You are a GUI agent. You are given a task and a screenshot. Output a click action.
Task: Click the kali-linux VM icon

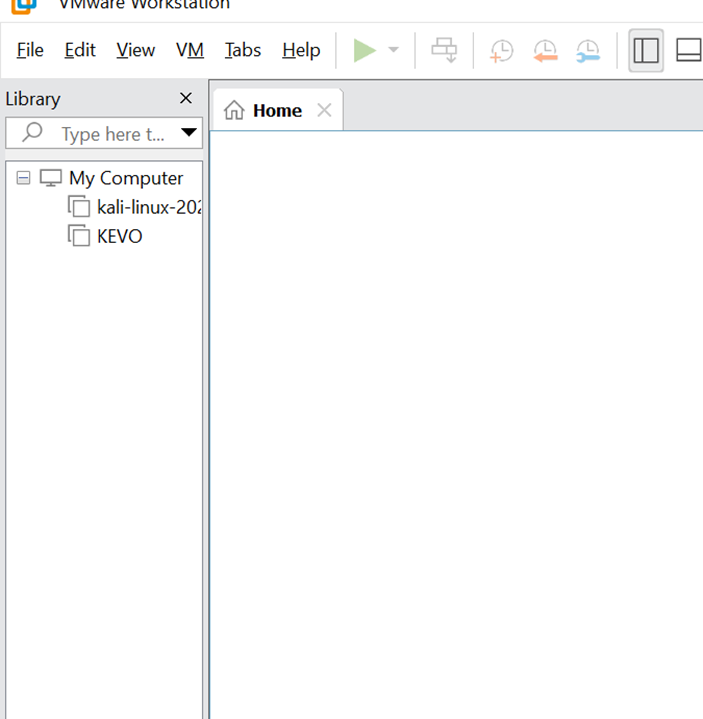pos(79,206)
